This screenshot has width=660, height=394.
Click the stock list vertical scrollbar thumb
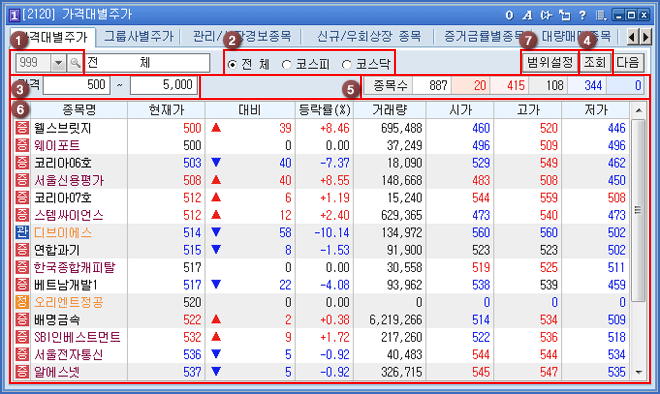point(638,210)
